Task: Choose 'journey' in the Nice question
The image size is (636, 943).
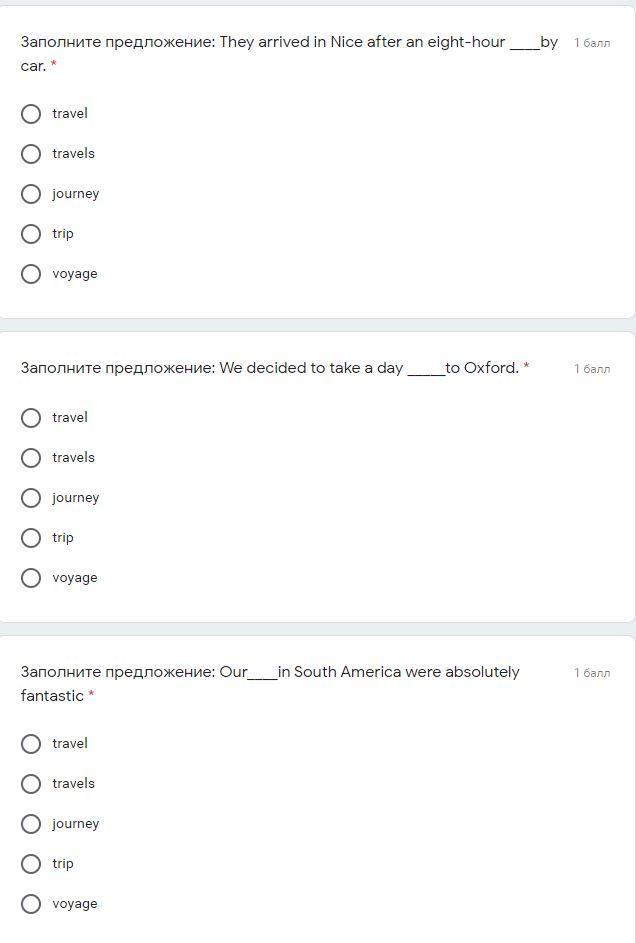Action: (x=31, y=194)
